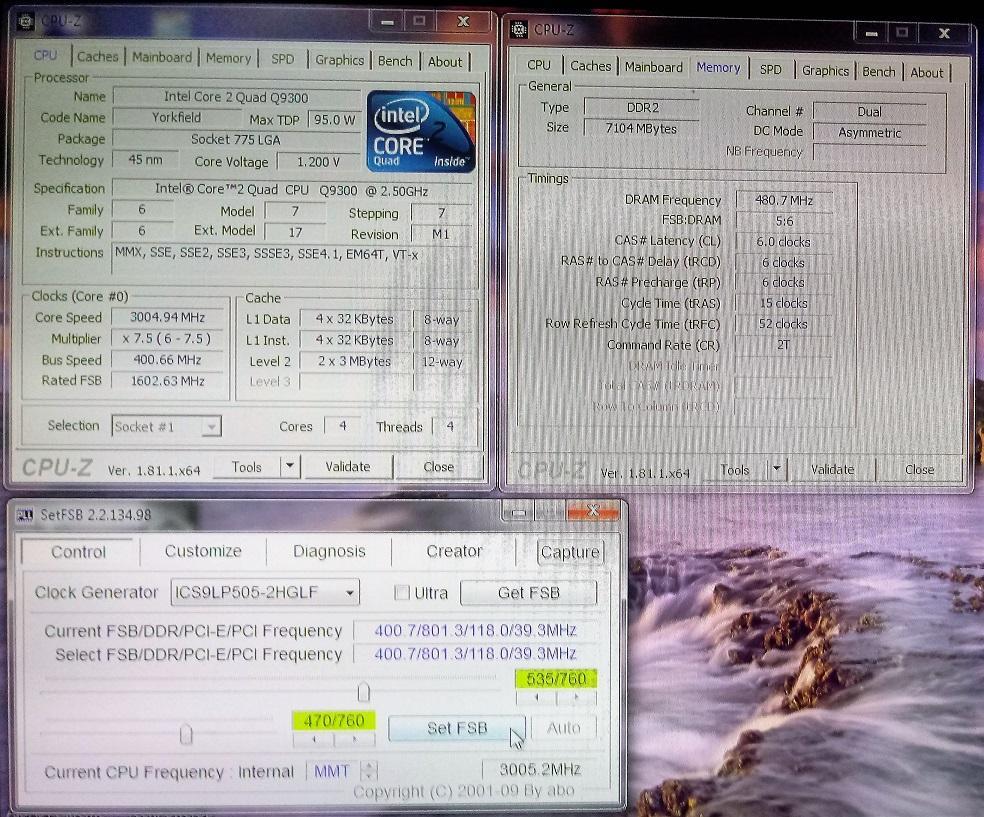Screen dimensions: 984x817
Task: Click FSB:DRAM ratio value 5:6
Action: pyautogui.click(x=784, y=222)
